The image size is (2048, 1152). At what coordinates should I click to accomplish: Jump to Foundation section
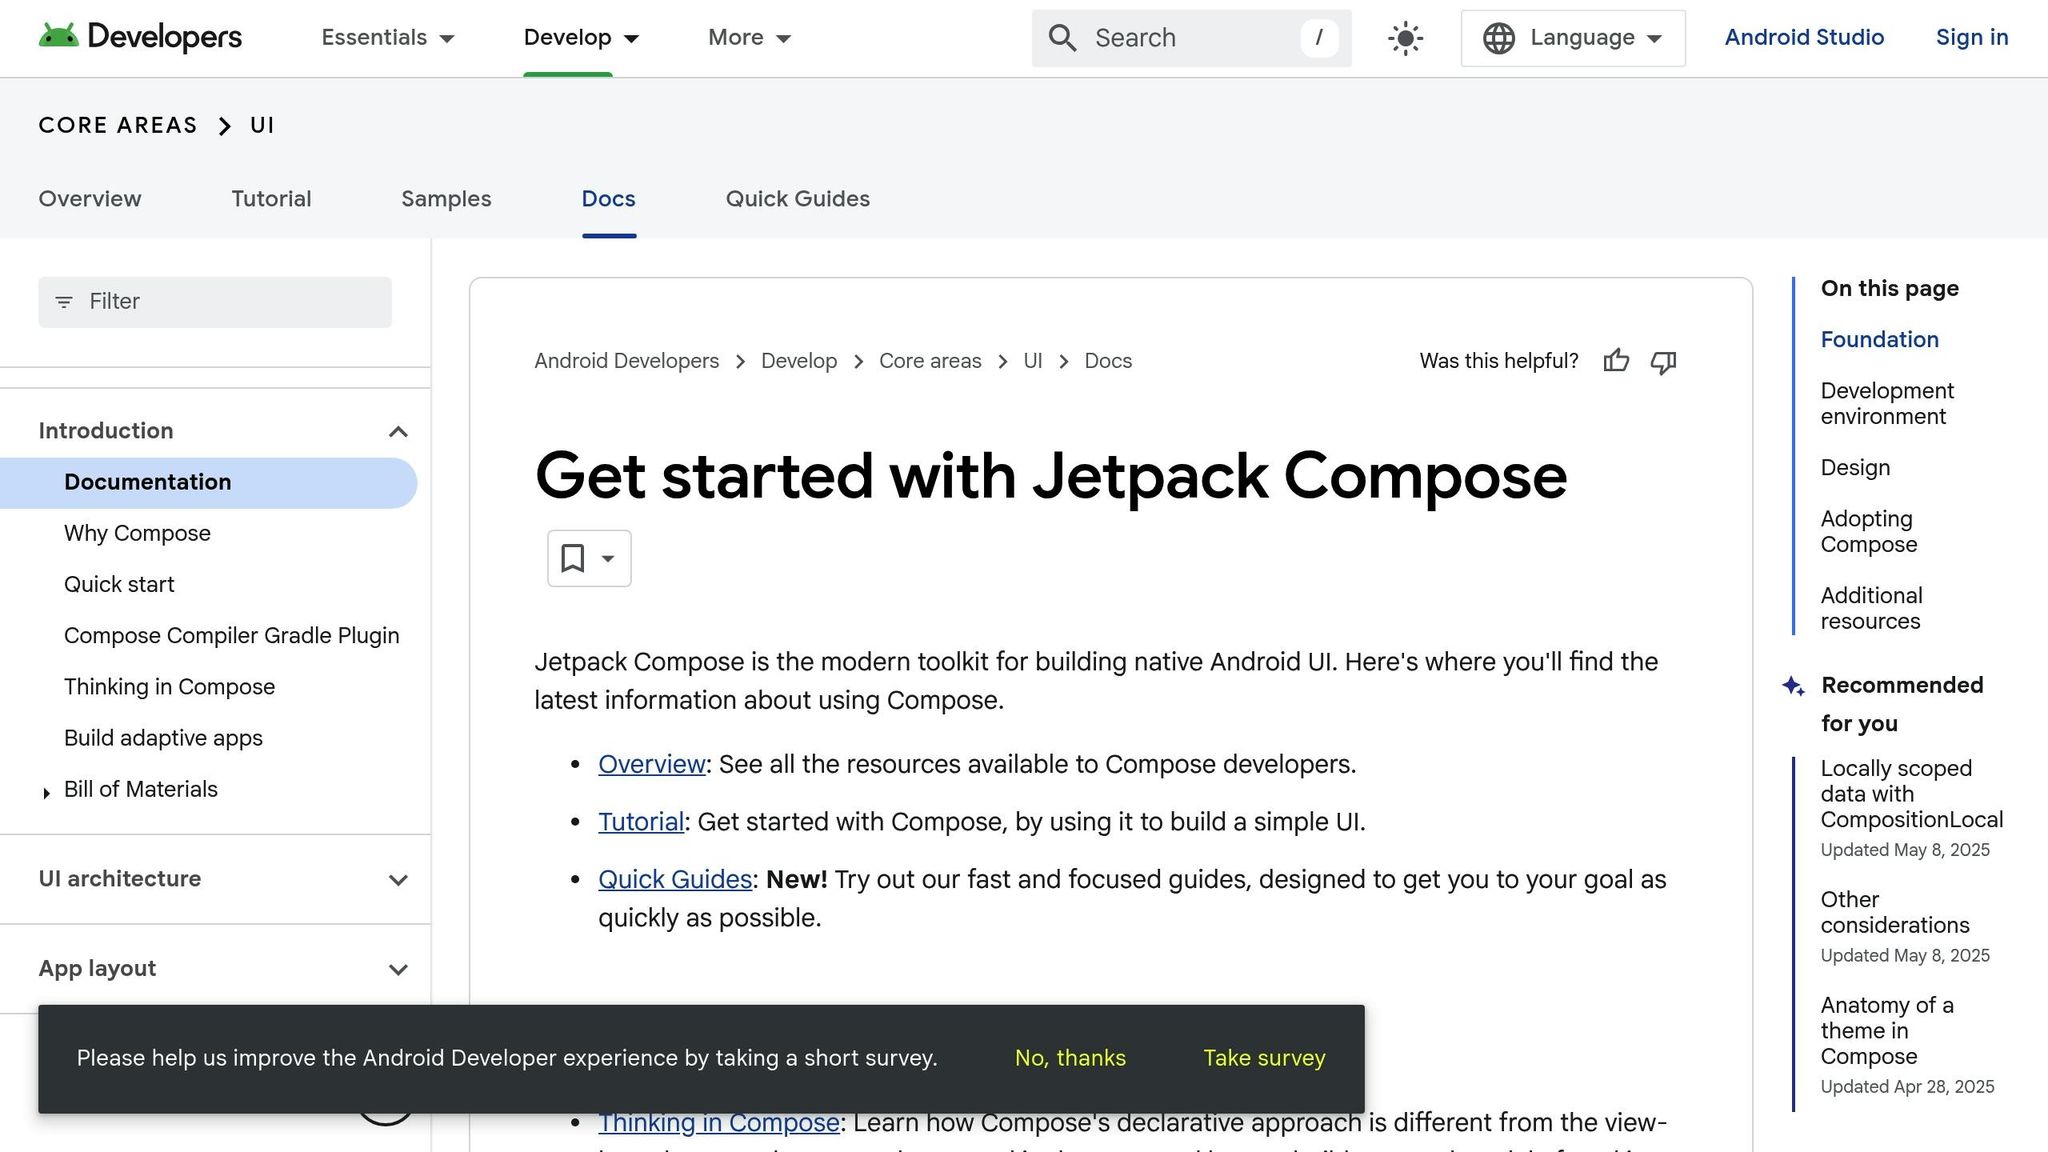pyautogui.click(x=1879, y=340)
